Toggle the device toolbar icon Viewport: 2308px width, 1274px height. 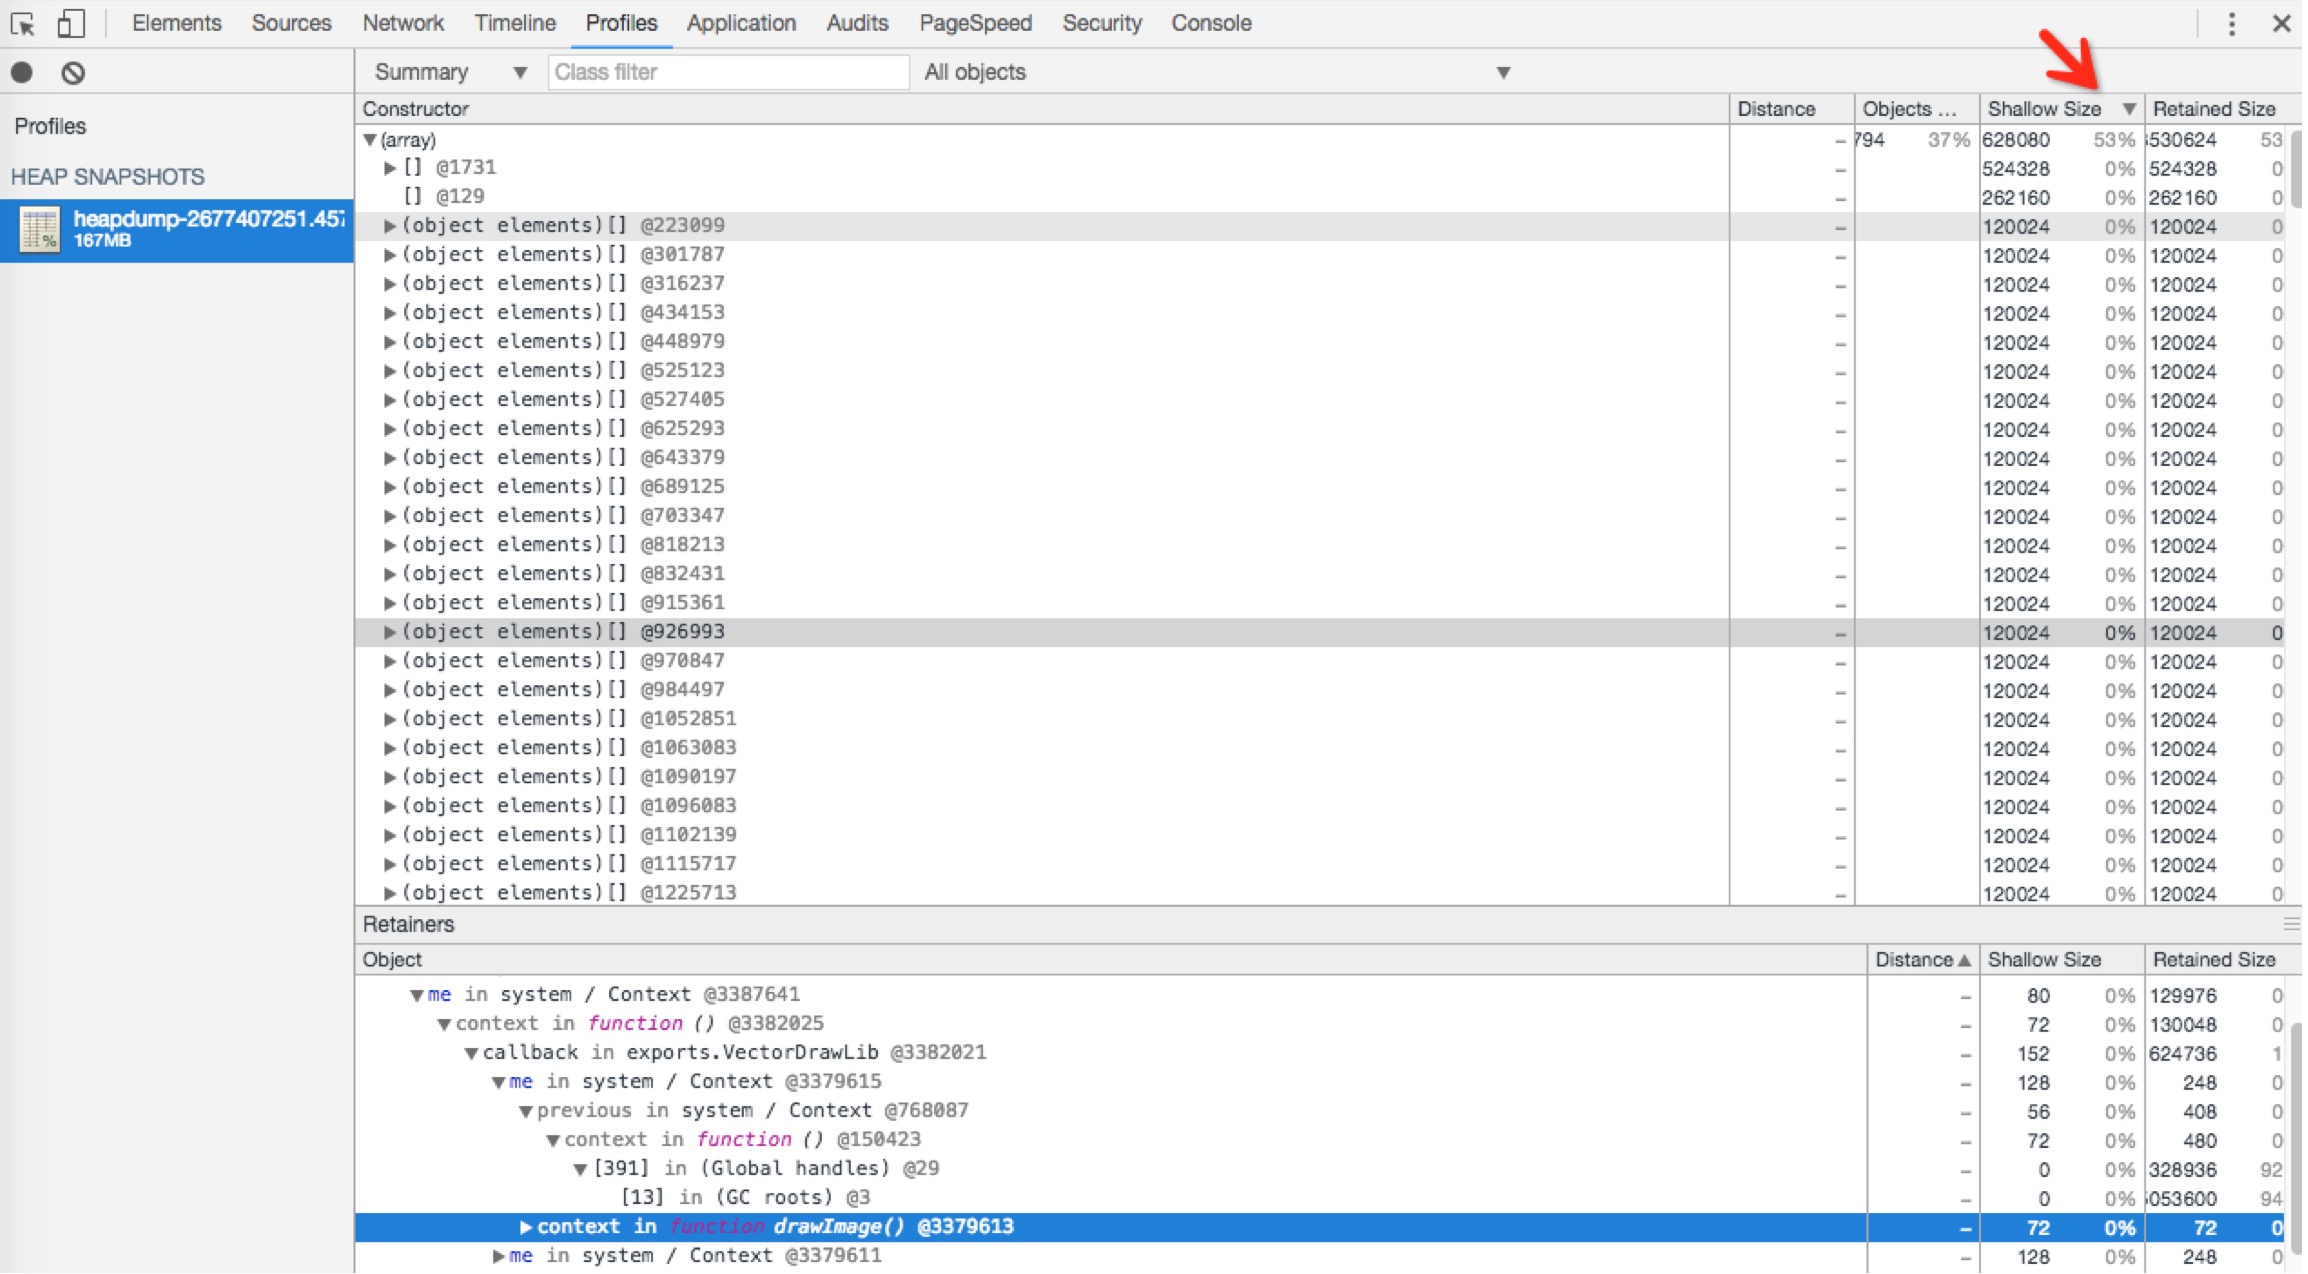(x=70, y=23)
